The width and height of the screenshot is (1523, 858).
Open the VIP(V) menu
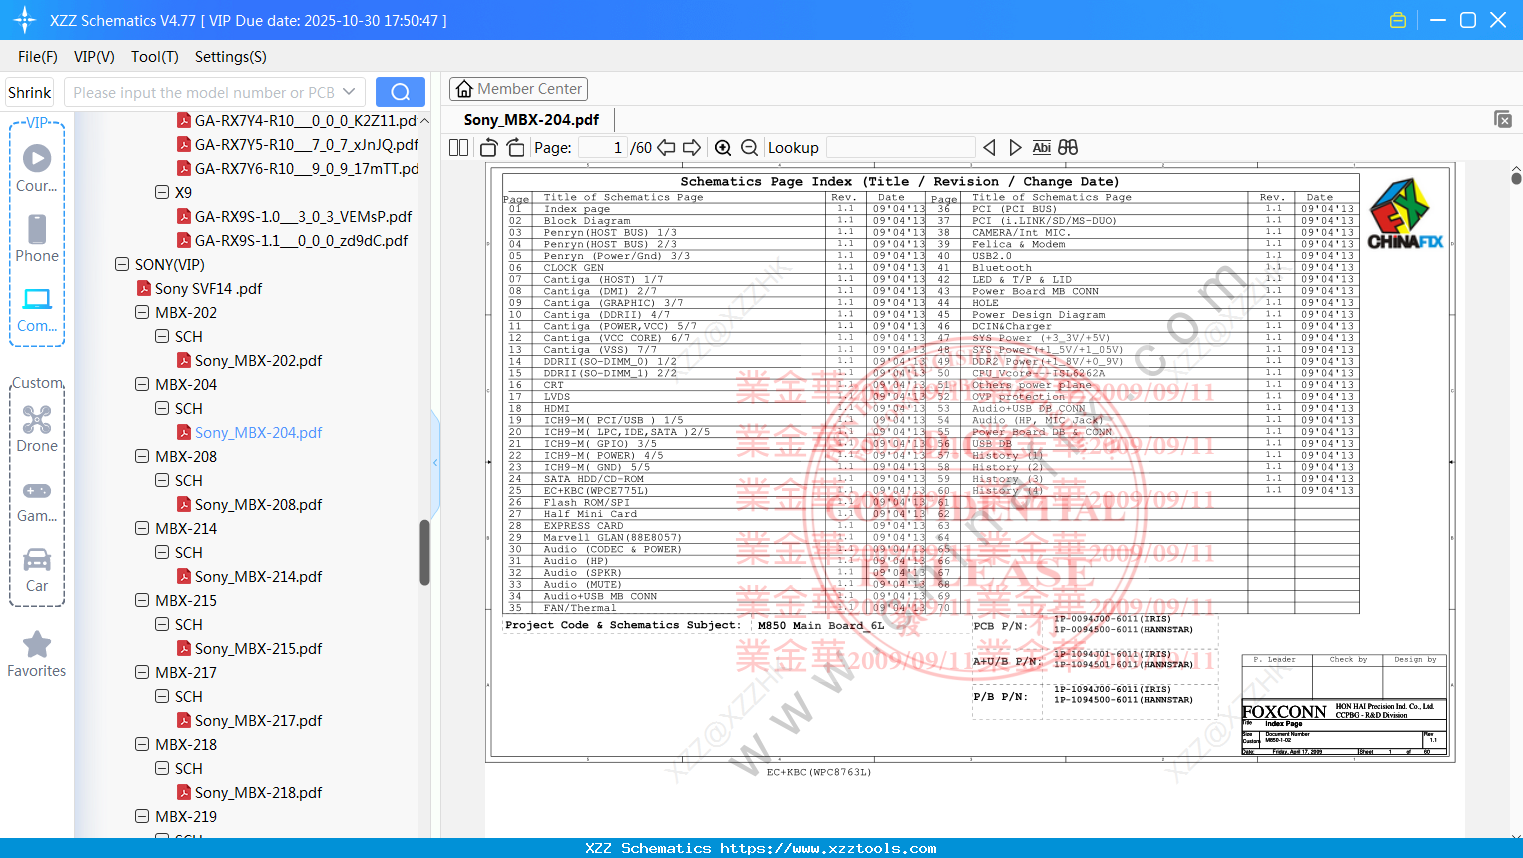click(94, 57)
